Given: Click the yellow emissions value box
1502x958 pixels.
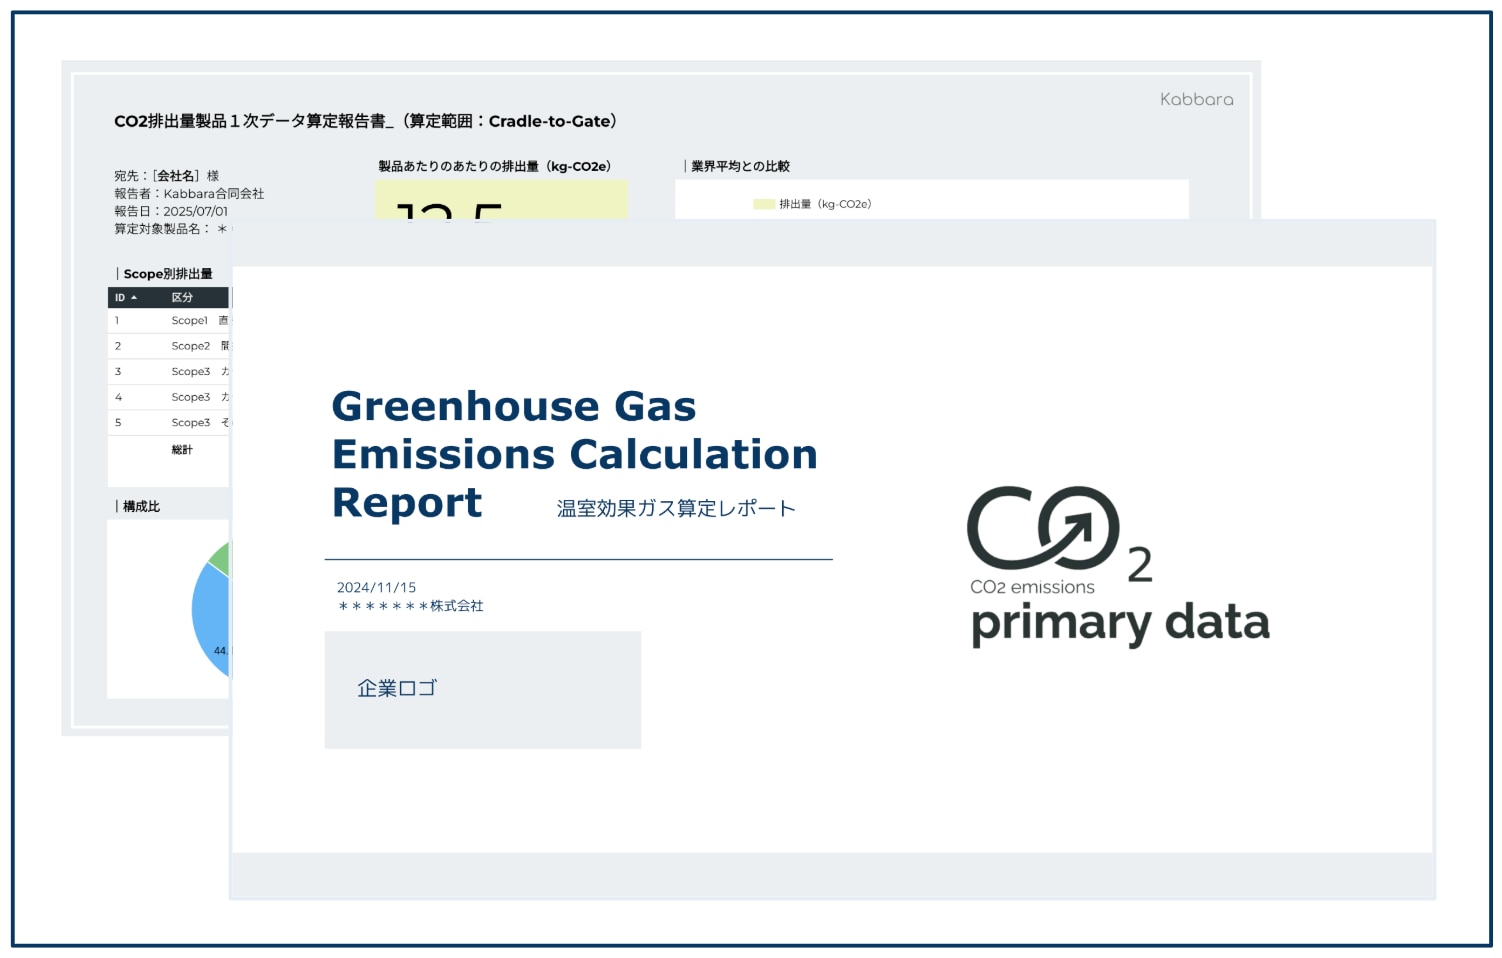Looking at the screenshot, I should coord(501,200).
